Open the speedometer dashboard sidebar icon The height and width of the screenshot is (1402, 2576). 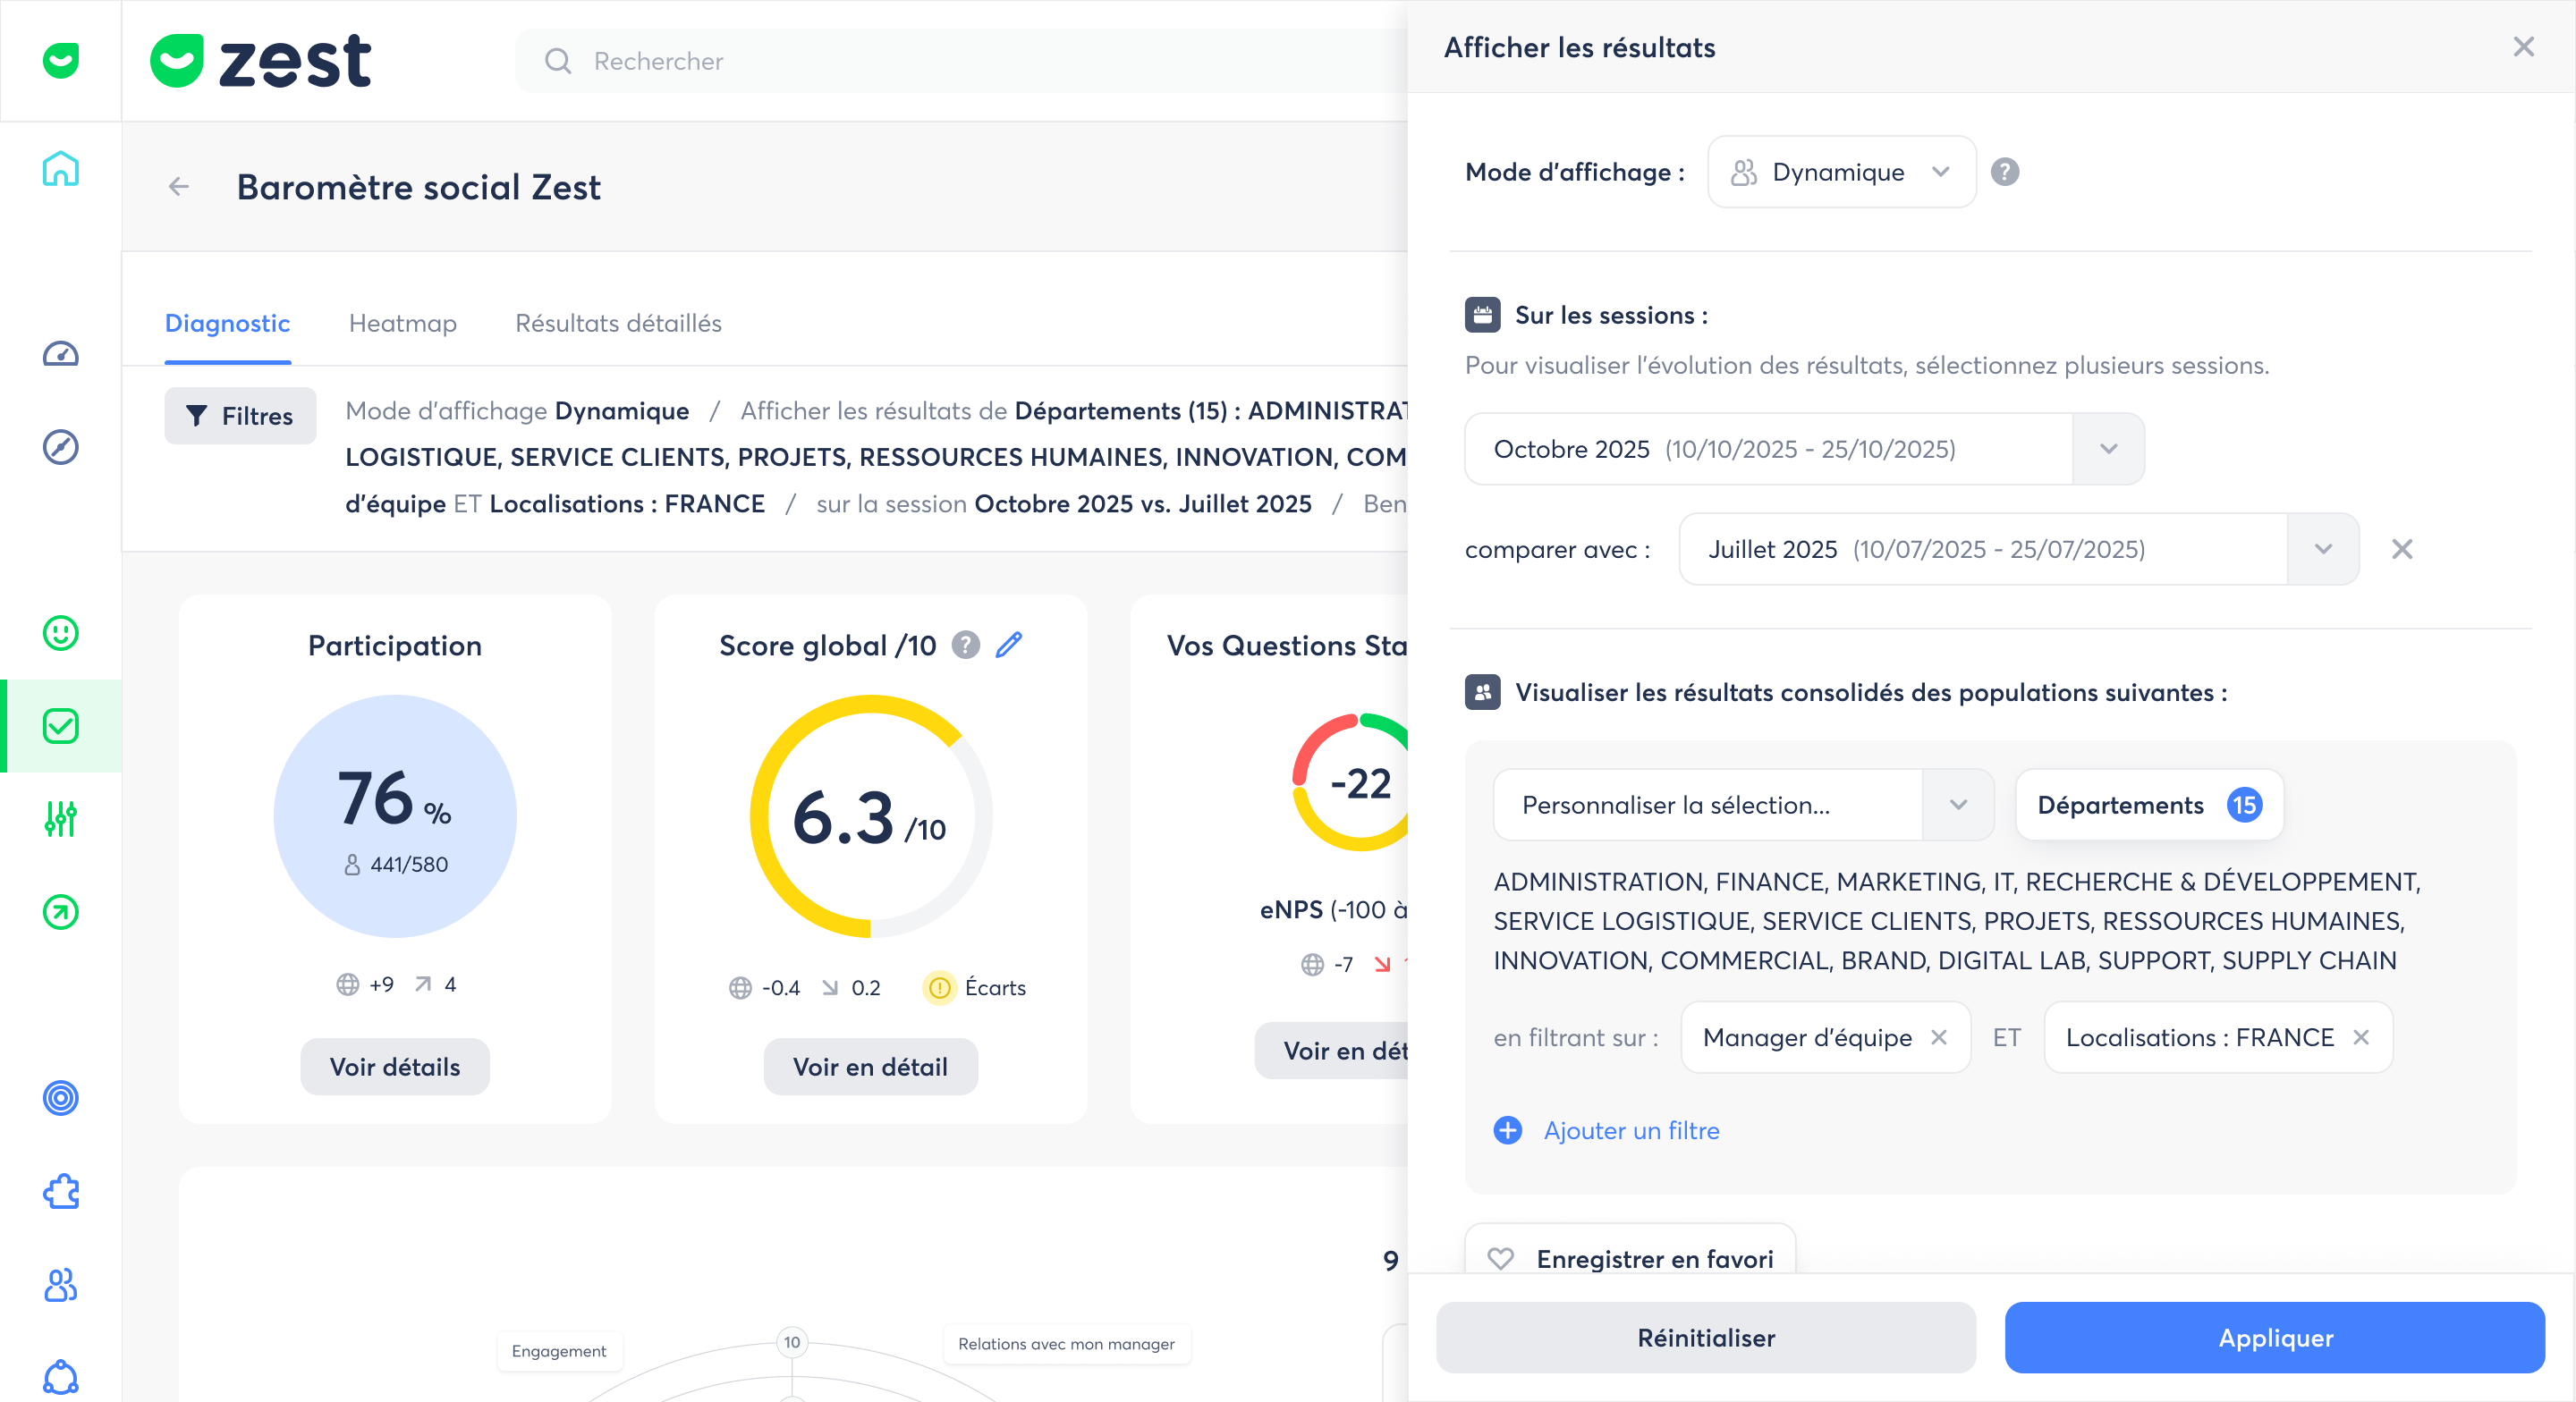[x=60, y=354]
